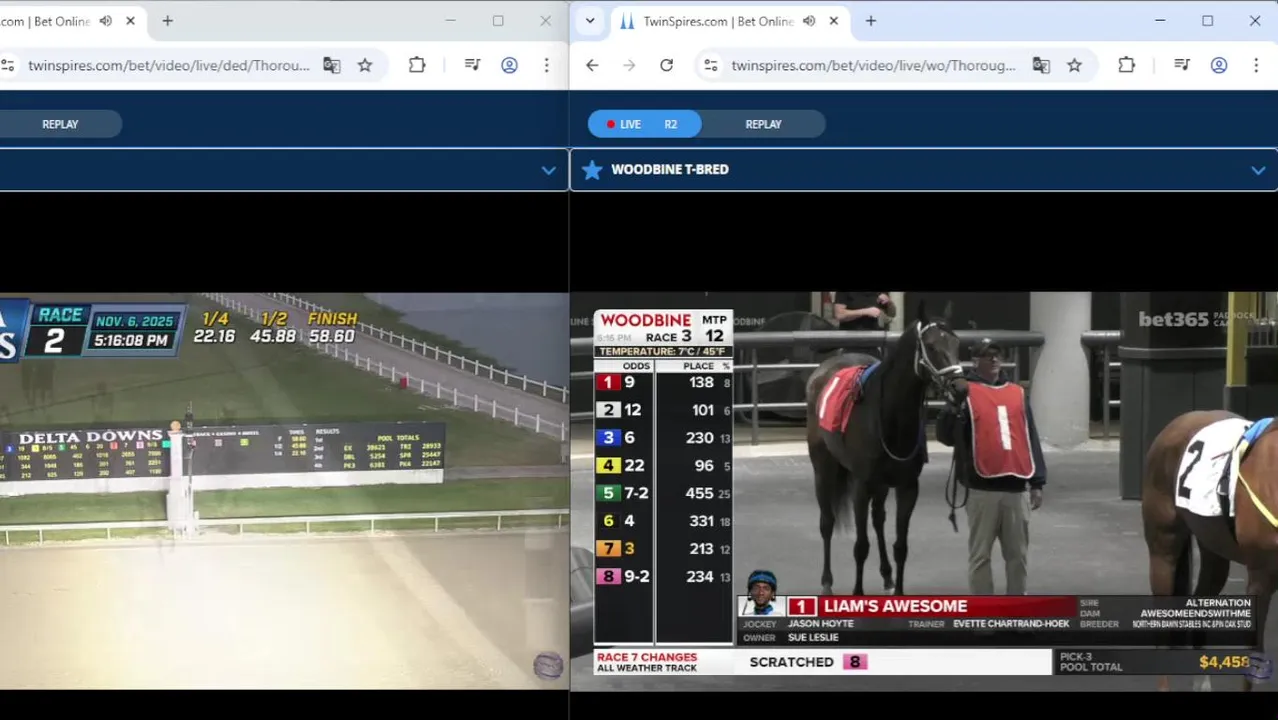Click the star icon next to WOODBINE T-BRED
This screenshot has width=1278, height=720.
pyautogui.click(x=592, y=170)
